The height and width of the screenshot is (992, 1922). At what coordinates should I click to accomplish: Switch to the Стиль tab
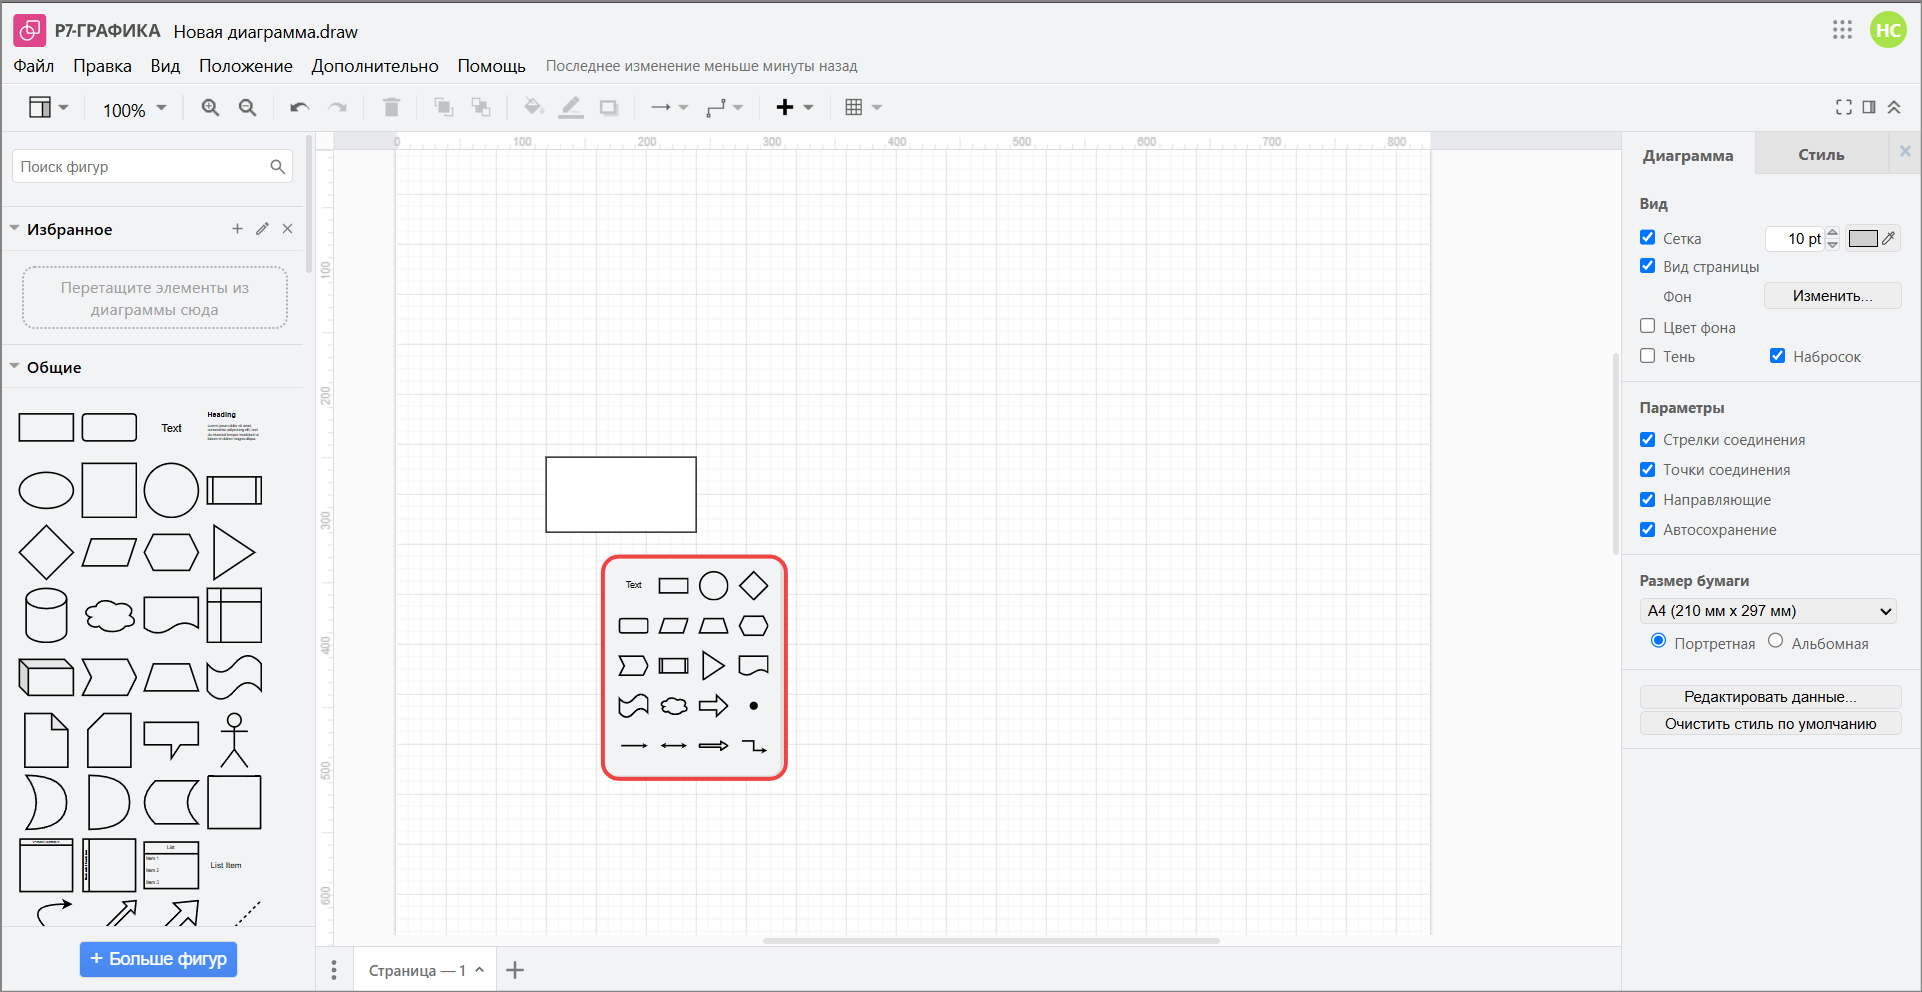pos(1821,155)
